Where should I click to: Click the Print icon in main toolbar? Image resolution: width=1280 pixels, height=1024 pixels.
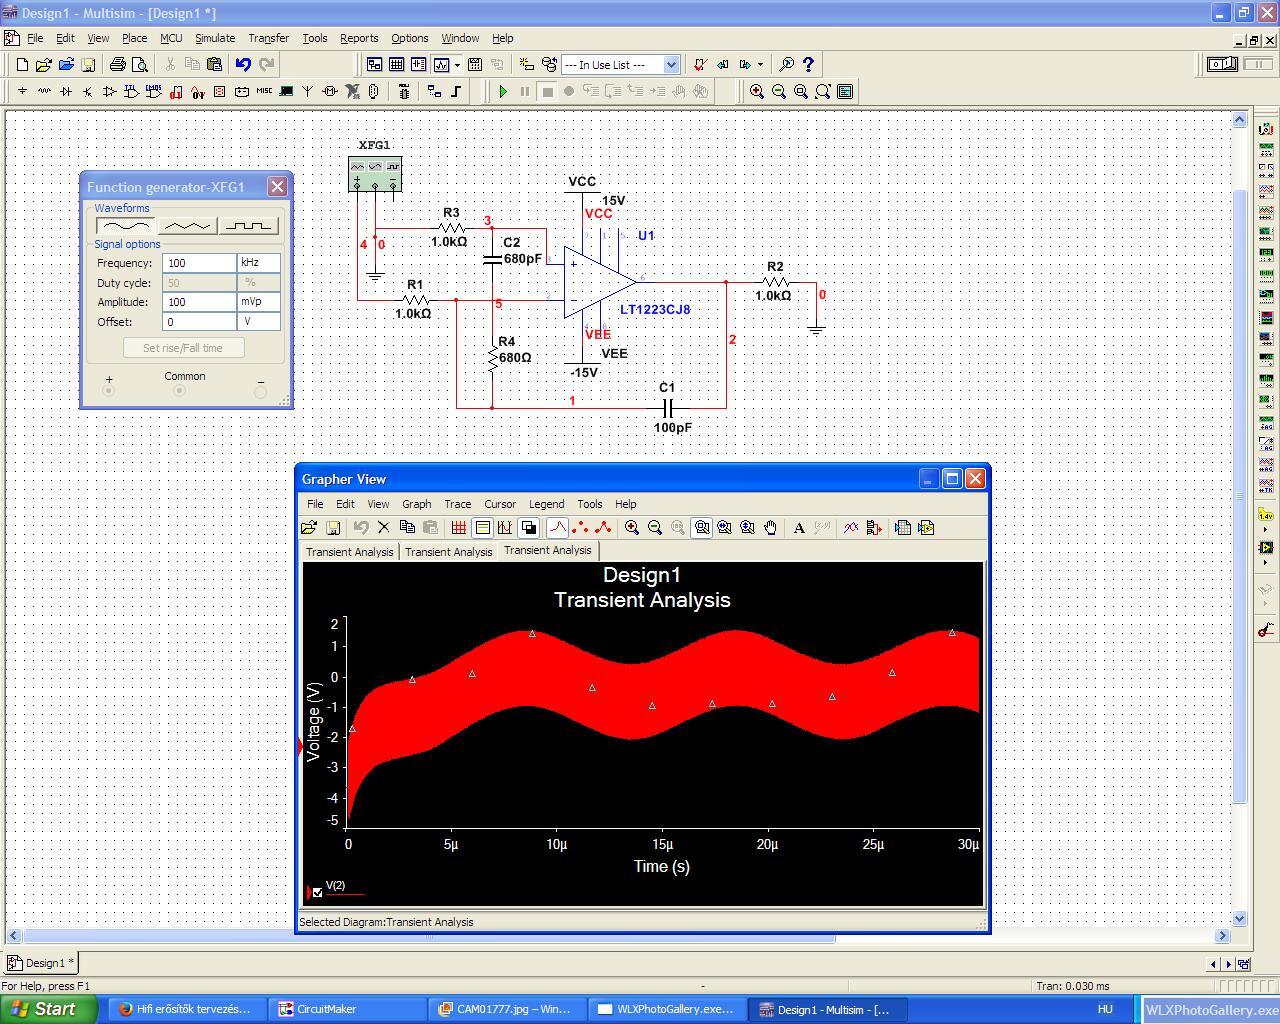(118, 64)
